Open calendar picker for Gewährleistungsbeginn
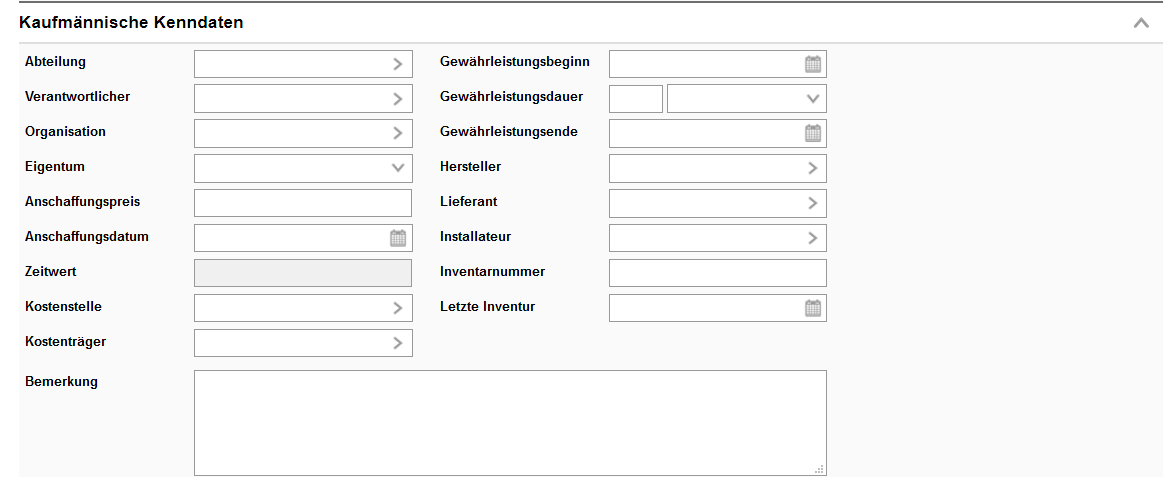The image size is (1173, 486). pyautogui.click(x=813, y=64)
